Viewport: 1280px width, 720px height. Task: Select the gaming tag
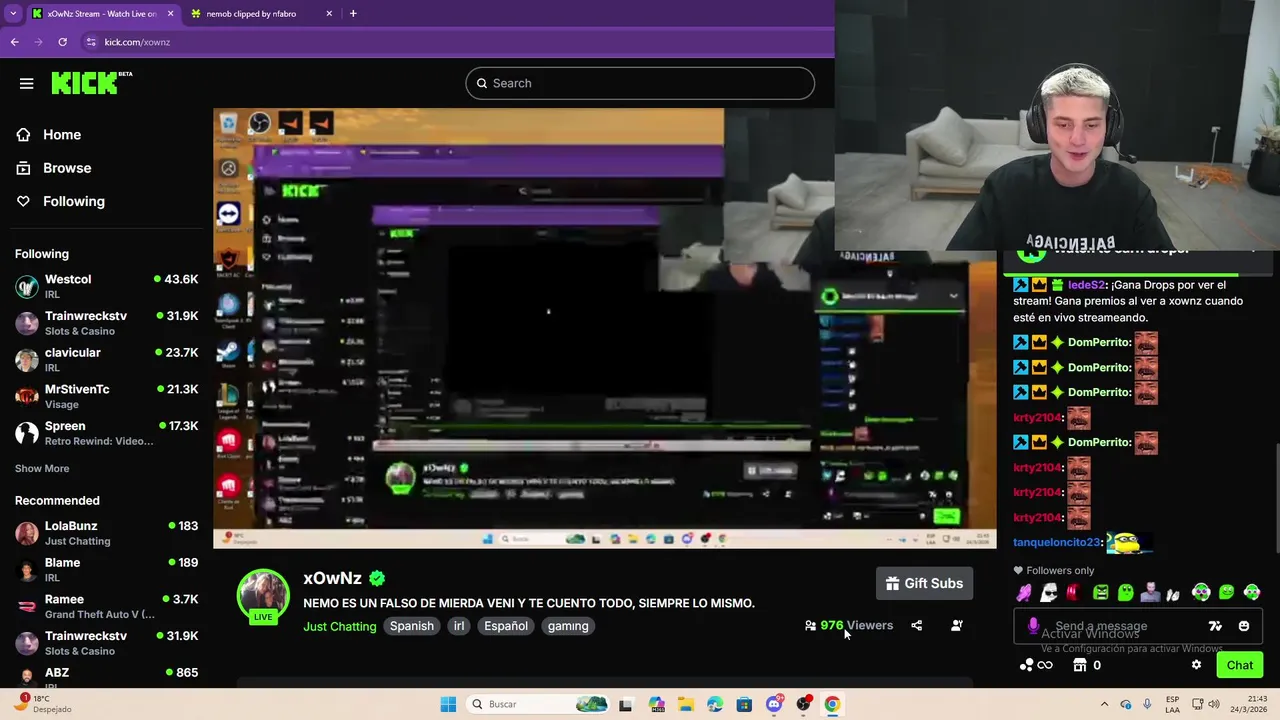568,626
